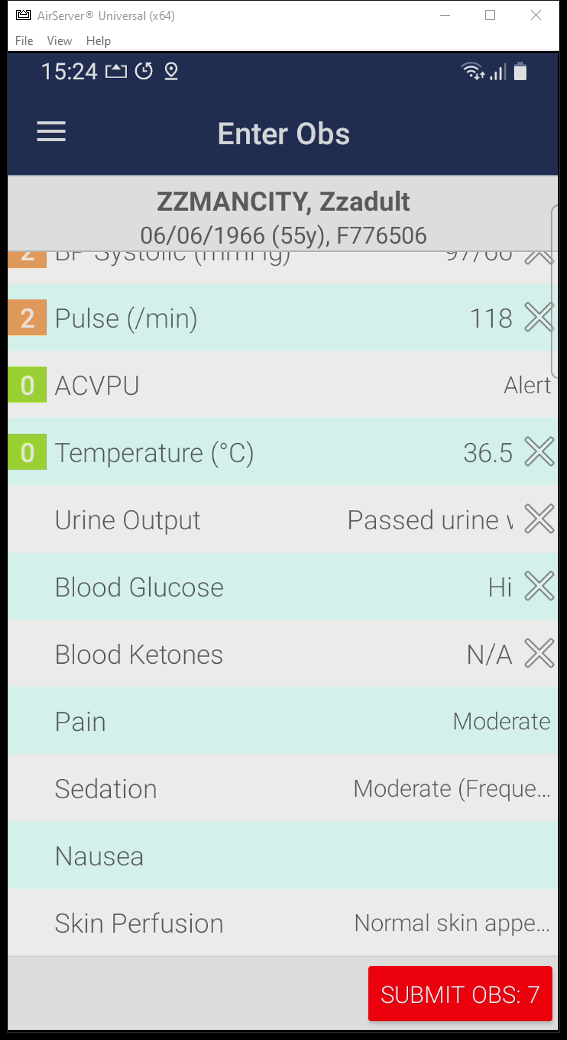567x1040 pixels.
Task: Open the Help menu
Action: pos(98,40)
